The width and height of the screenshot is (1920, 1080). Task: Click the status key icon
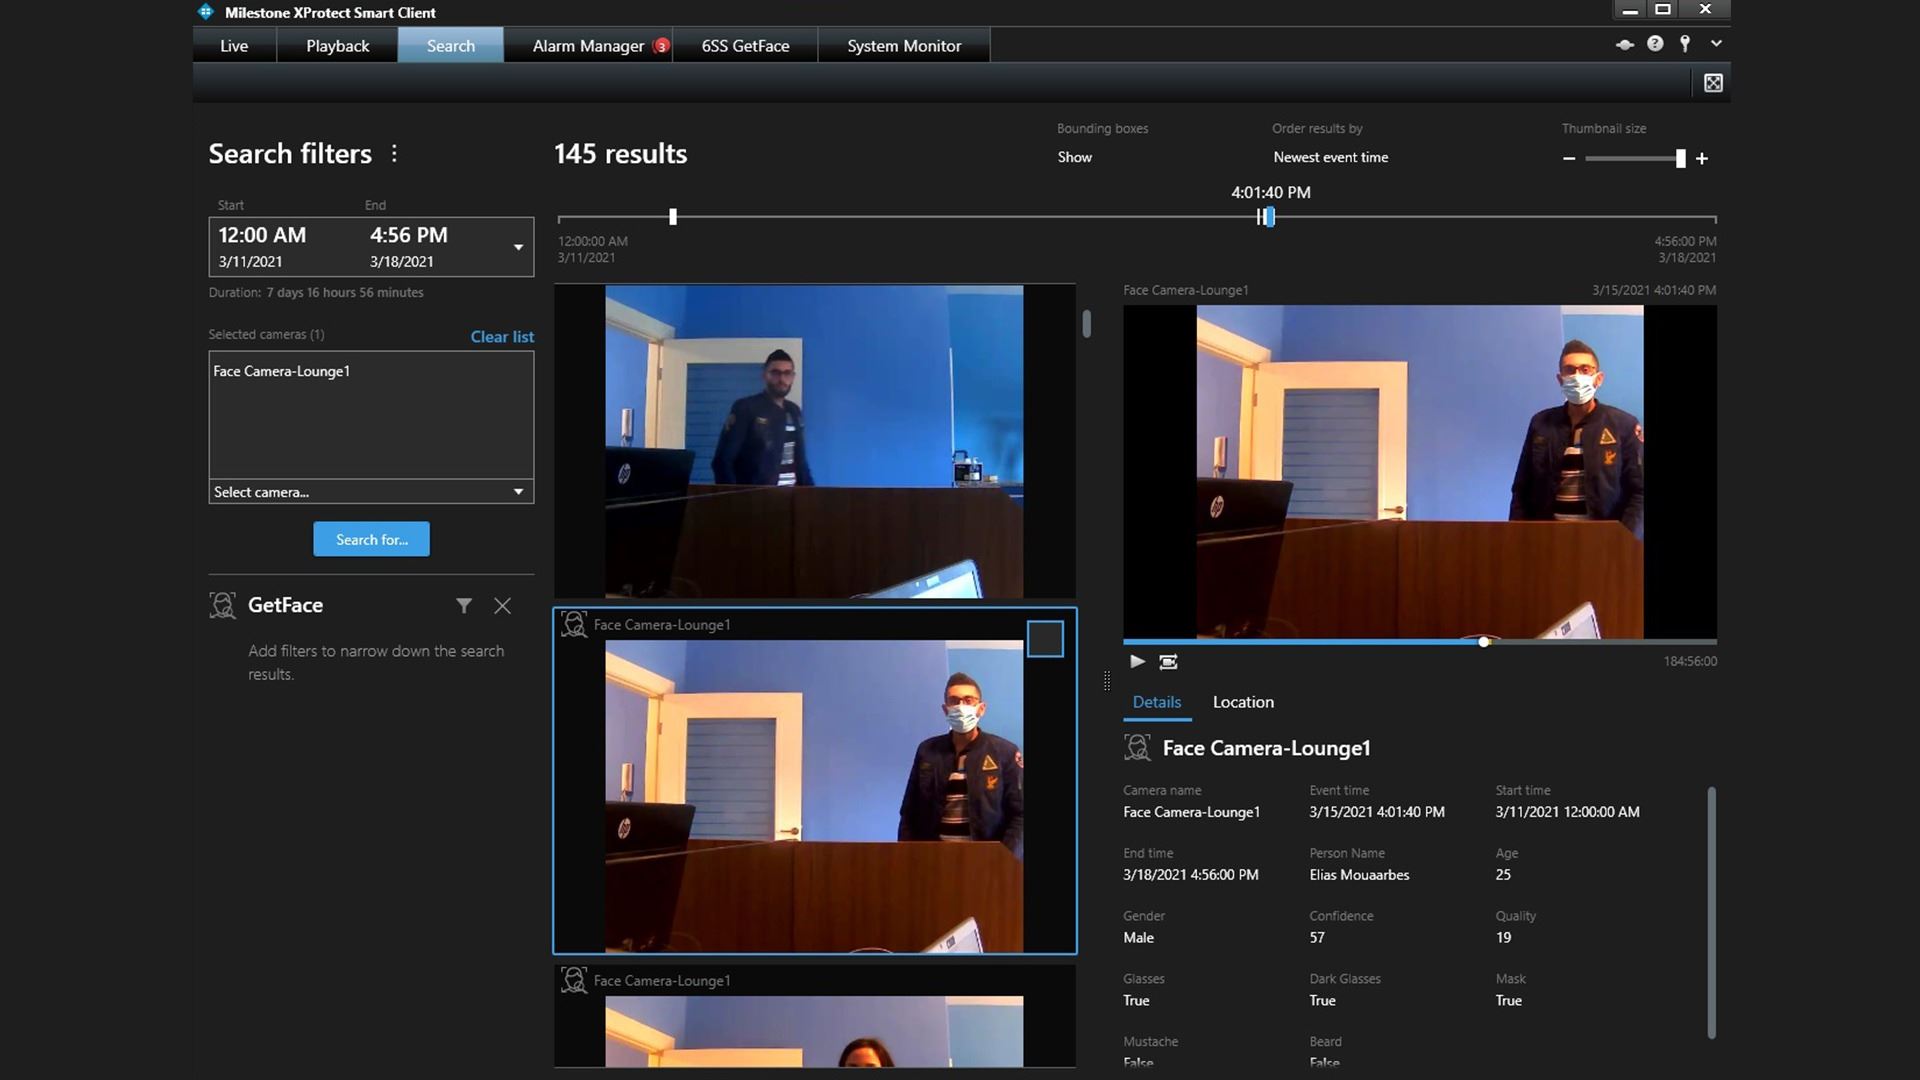1685,44
